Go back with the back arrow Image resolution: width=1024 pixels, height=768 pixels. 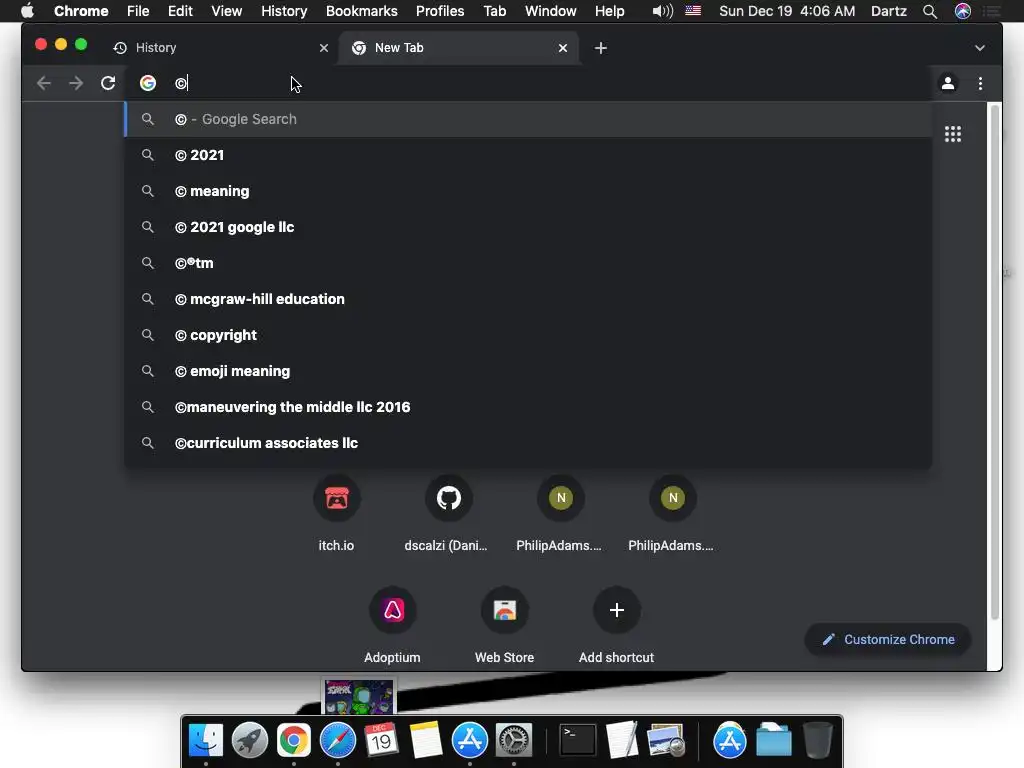click(x=44, y=83)
